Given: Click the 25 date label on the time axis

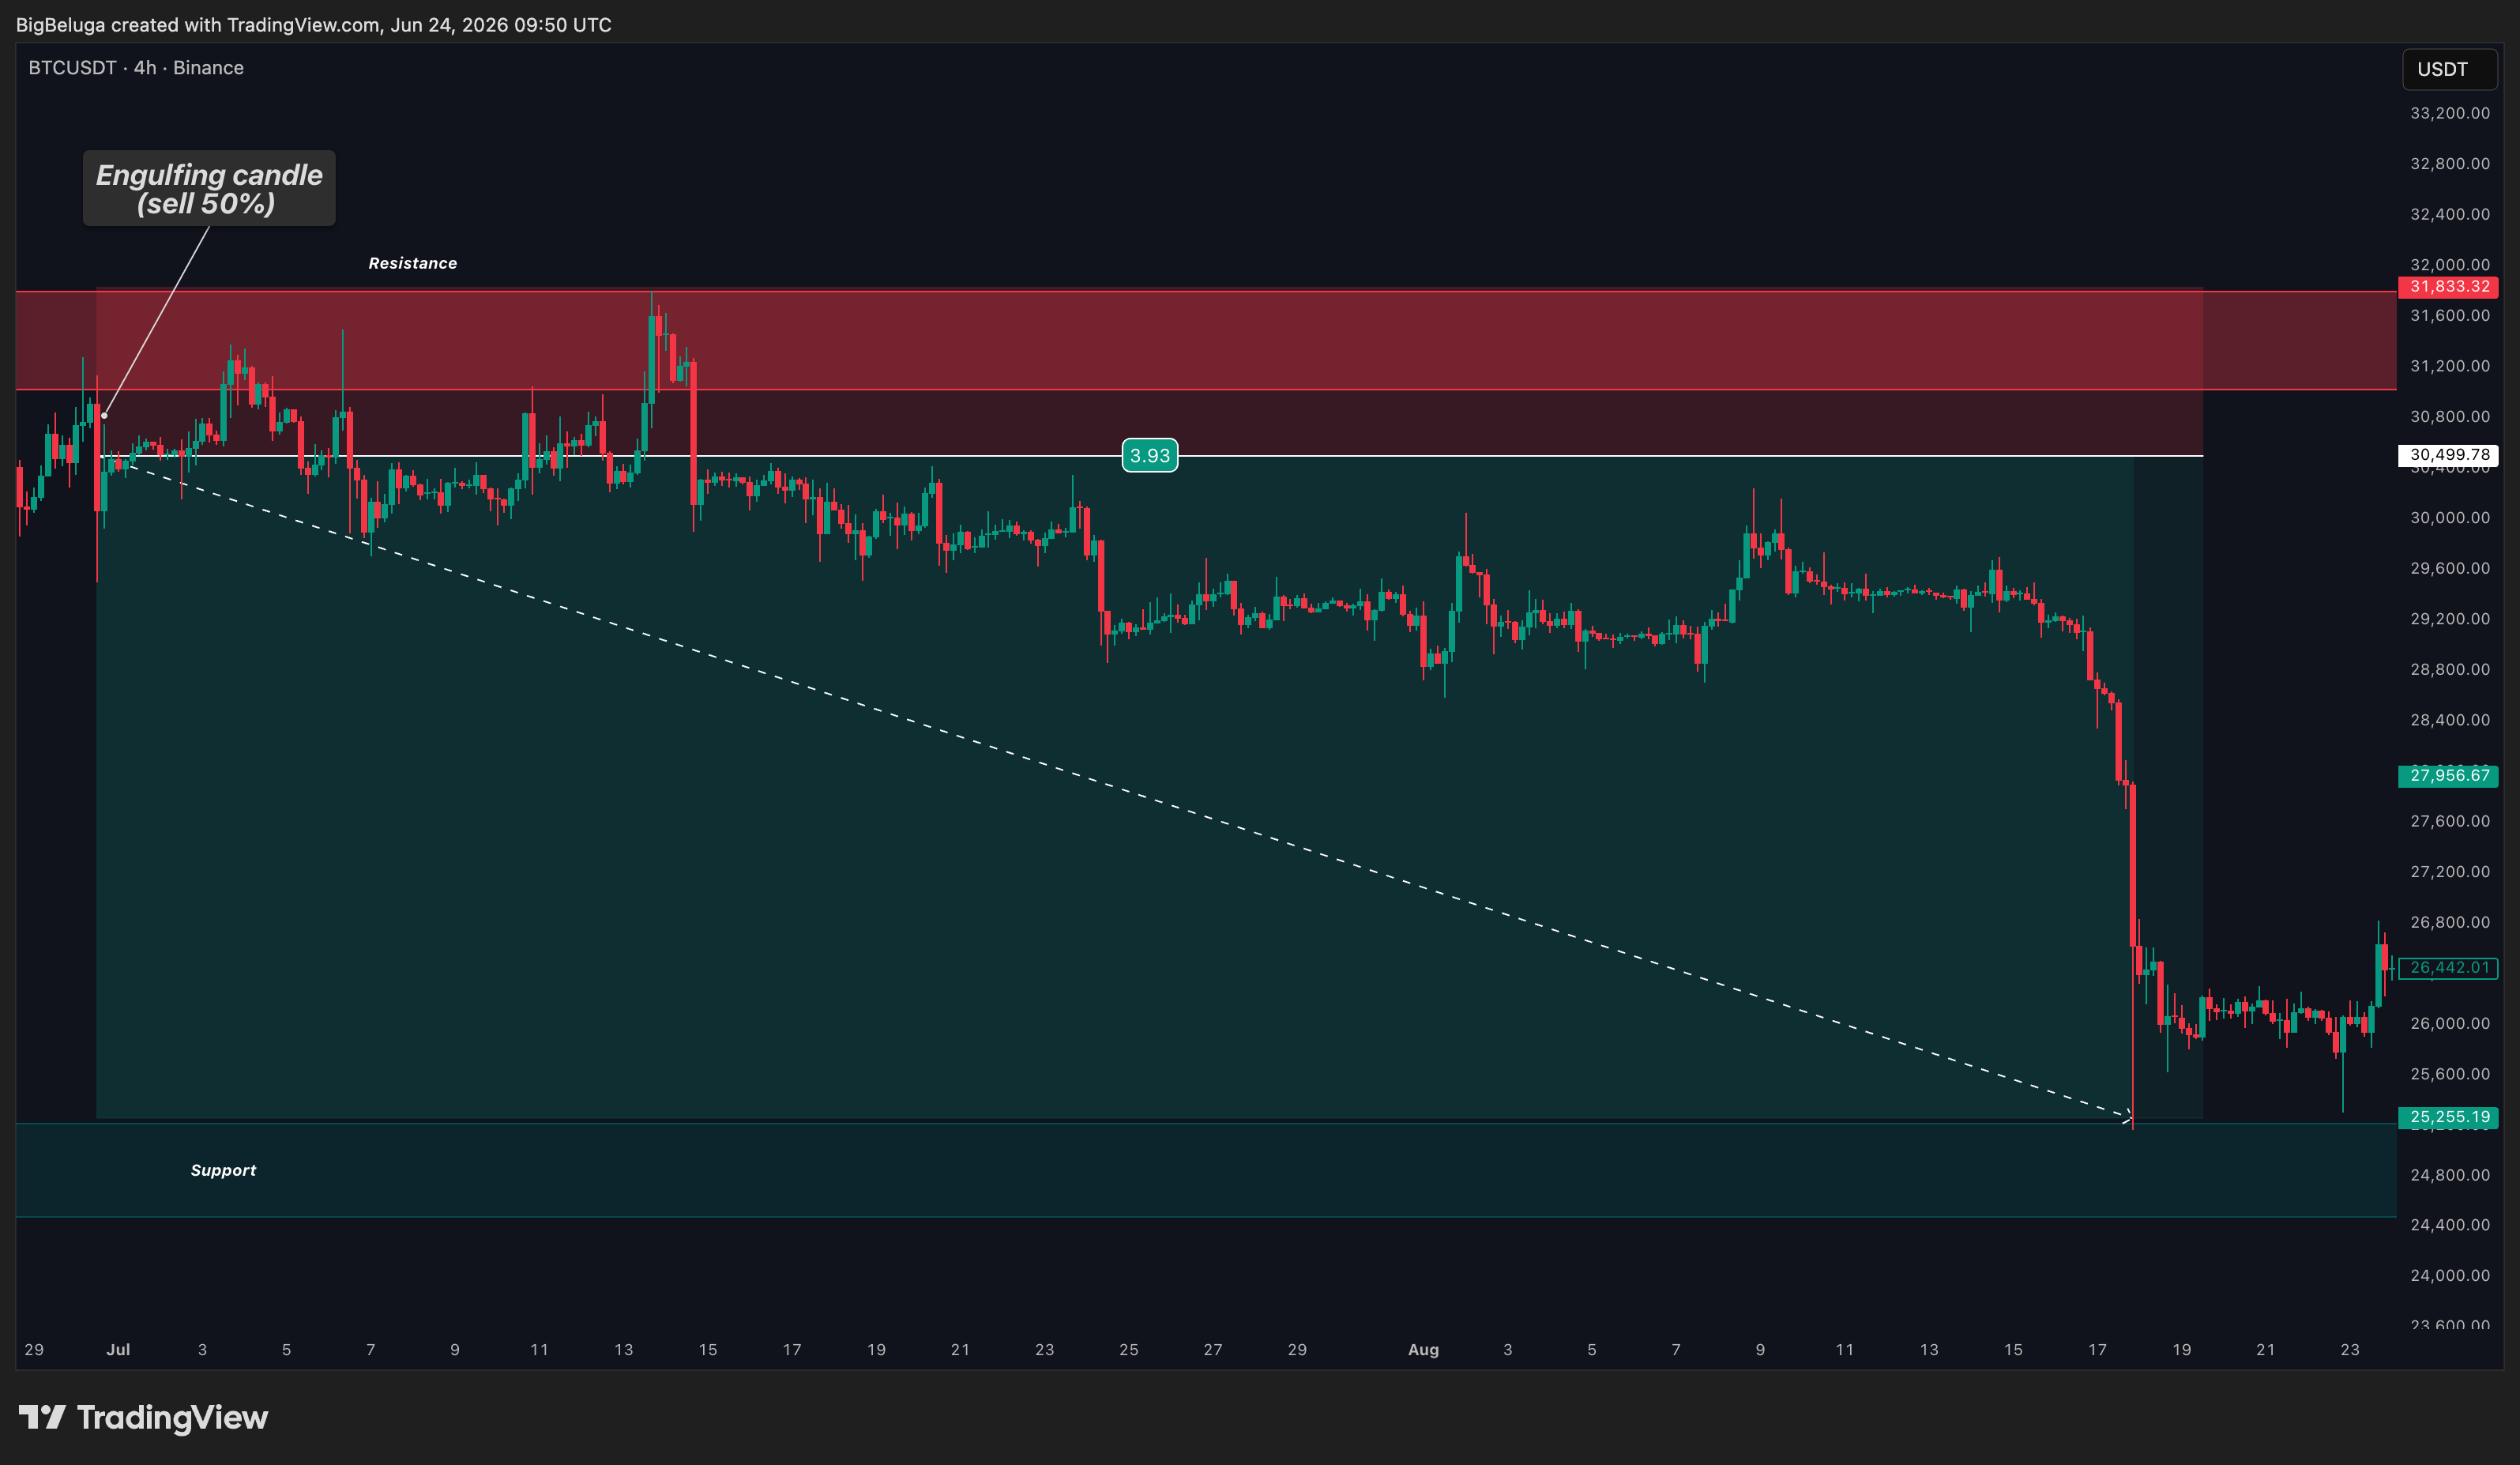Looking at the screenshot, I should coord(1129,1350).
